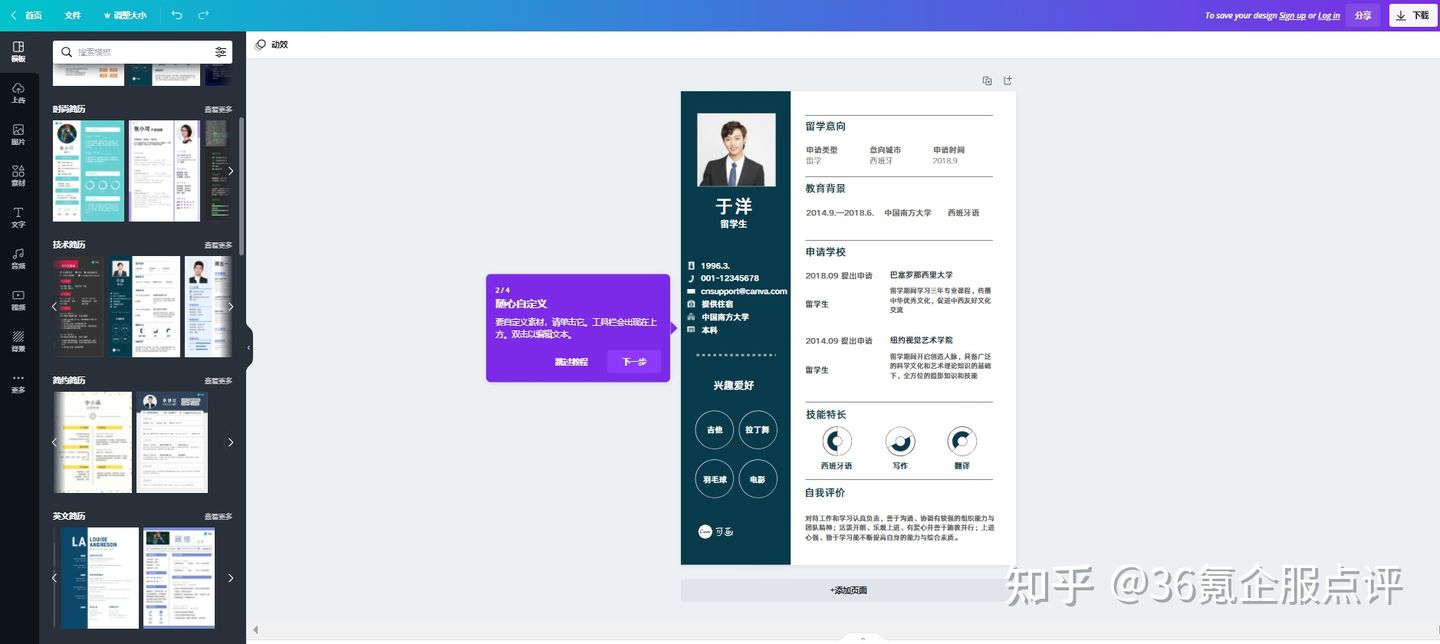1440x644 pixels.
Task: Click the Sign up link in top bar
Action: 1291,14
